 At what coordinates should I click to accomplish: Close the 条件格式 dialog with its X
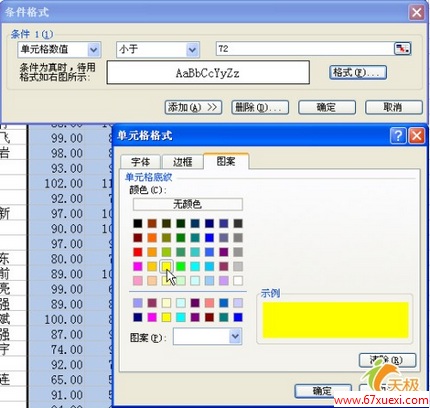click(417, 13)
